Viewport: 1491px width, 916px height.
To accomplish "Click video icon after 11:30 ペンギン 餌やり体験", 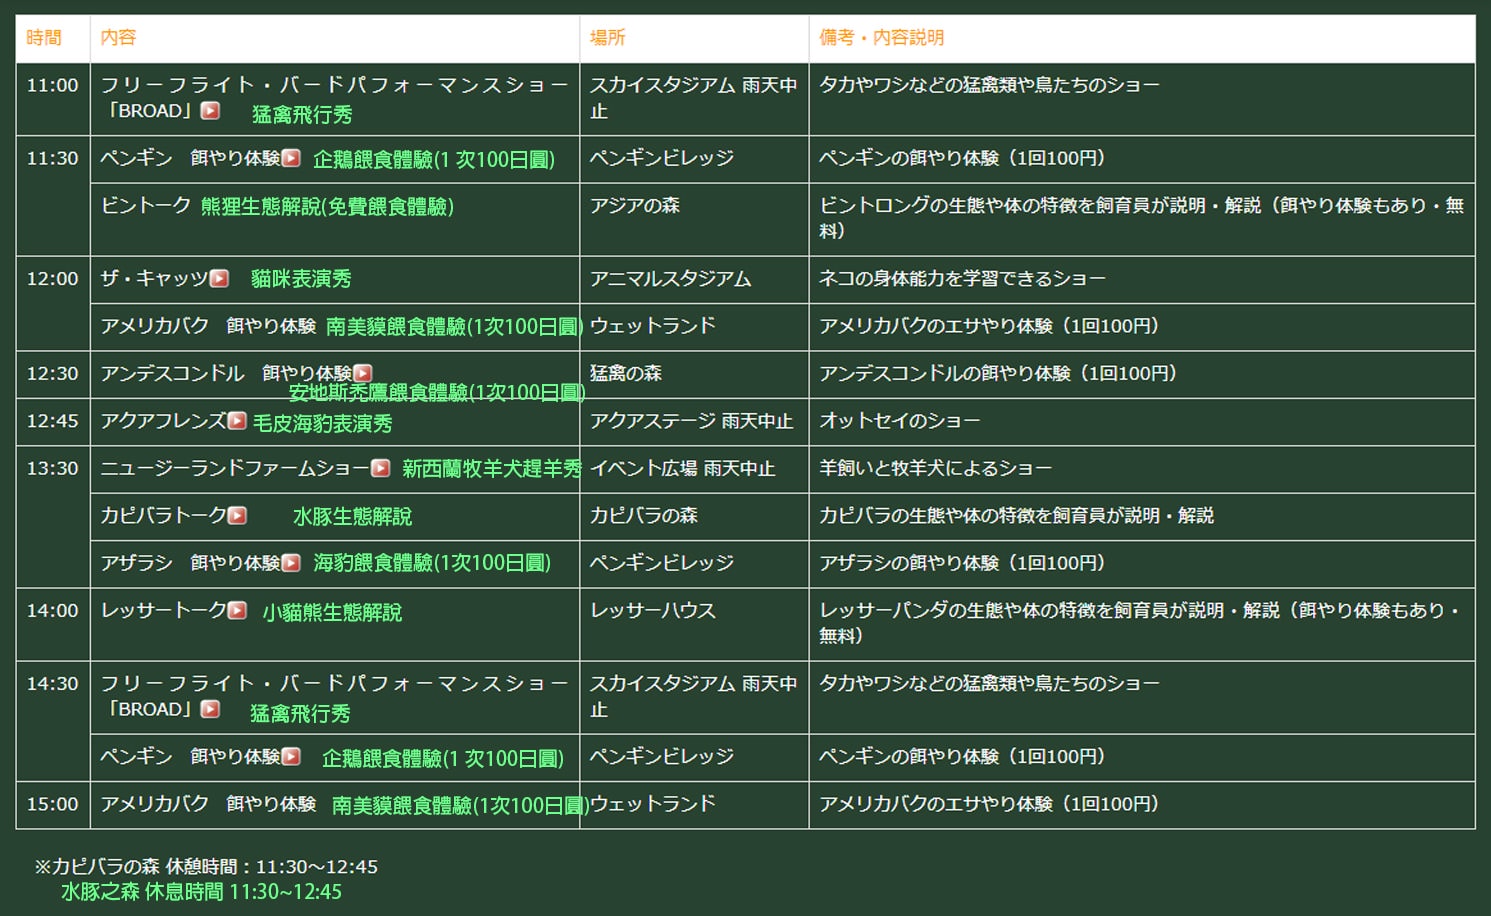I will pyautogui.click(x=291, y=158).
